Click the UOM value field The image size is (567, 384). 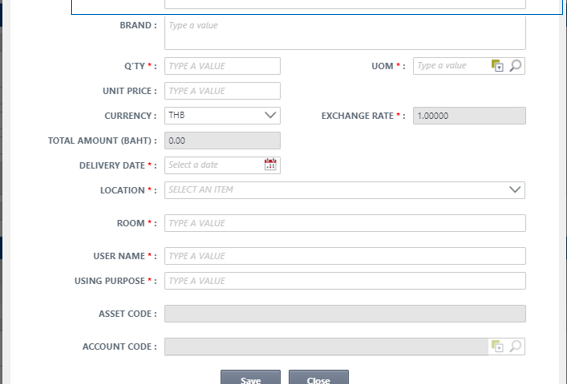(452, 66)
